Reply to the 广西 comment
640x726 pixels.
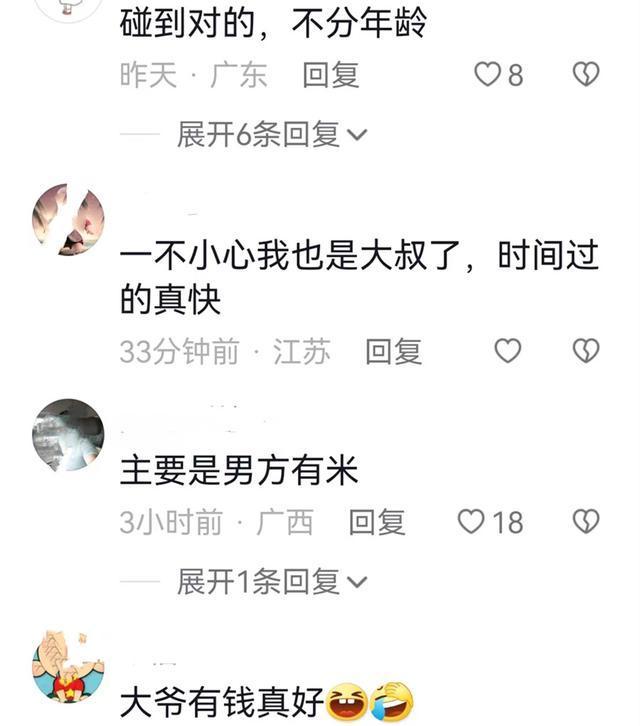pos(377,522)
